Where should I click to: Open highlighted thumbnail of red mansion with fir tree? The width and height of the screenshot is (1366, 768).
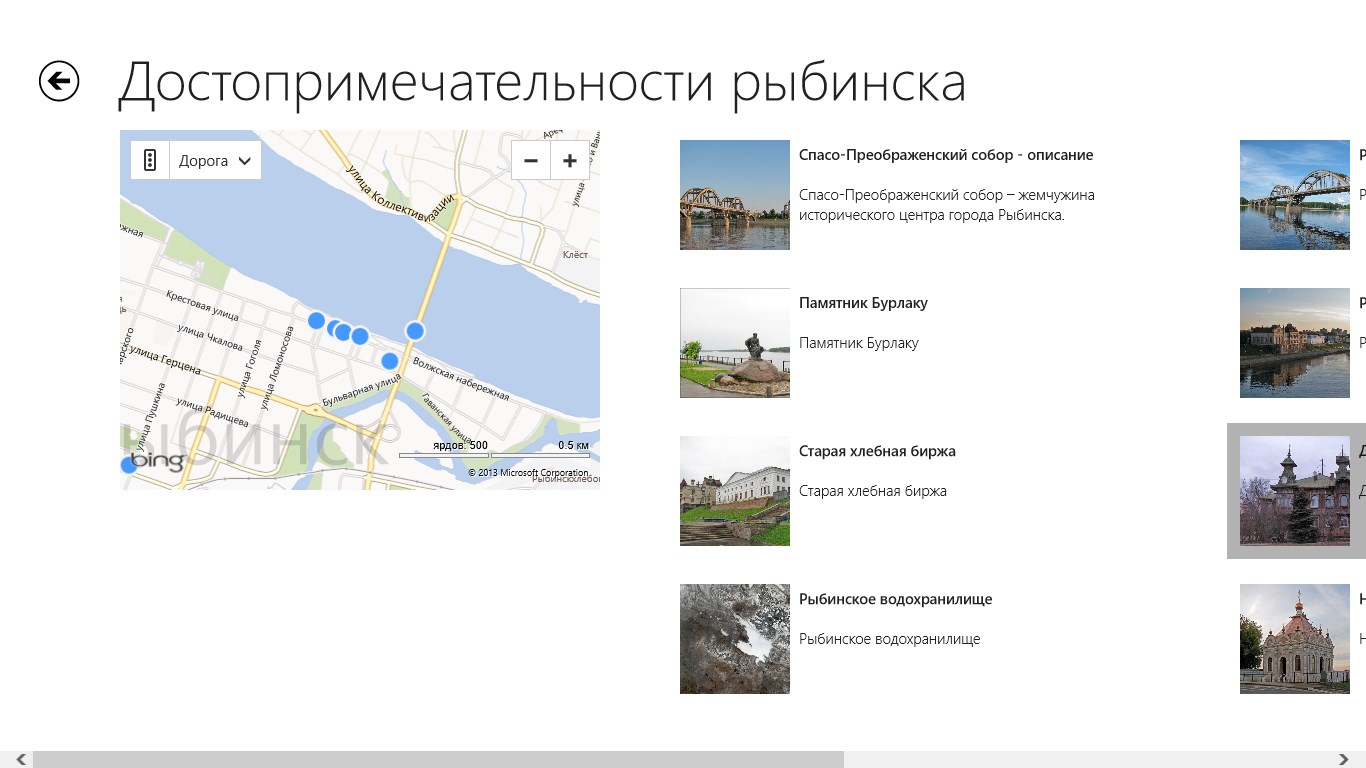(x=1295, y=491)
